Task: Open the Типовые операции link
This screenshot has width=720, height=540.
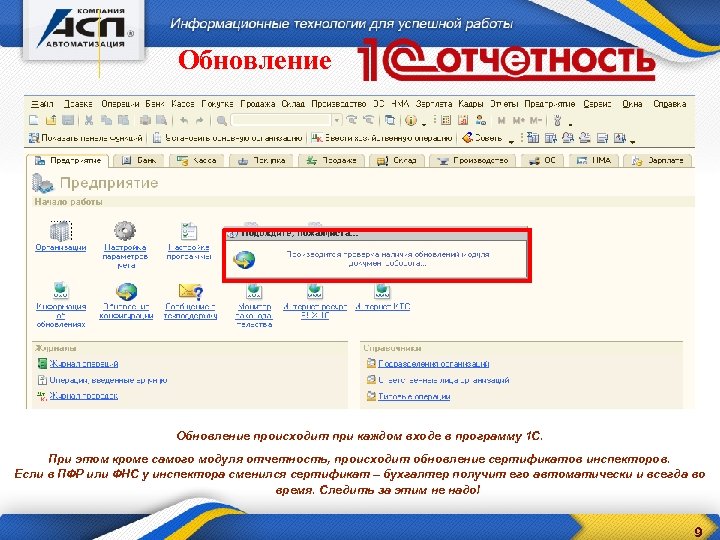Action: (414, 397)
